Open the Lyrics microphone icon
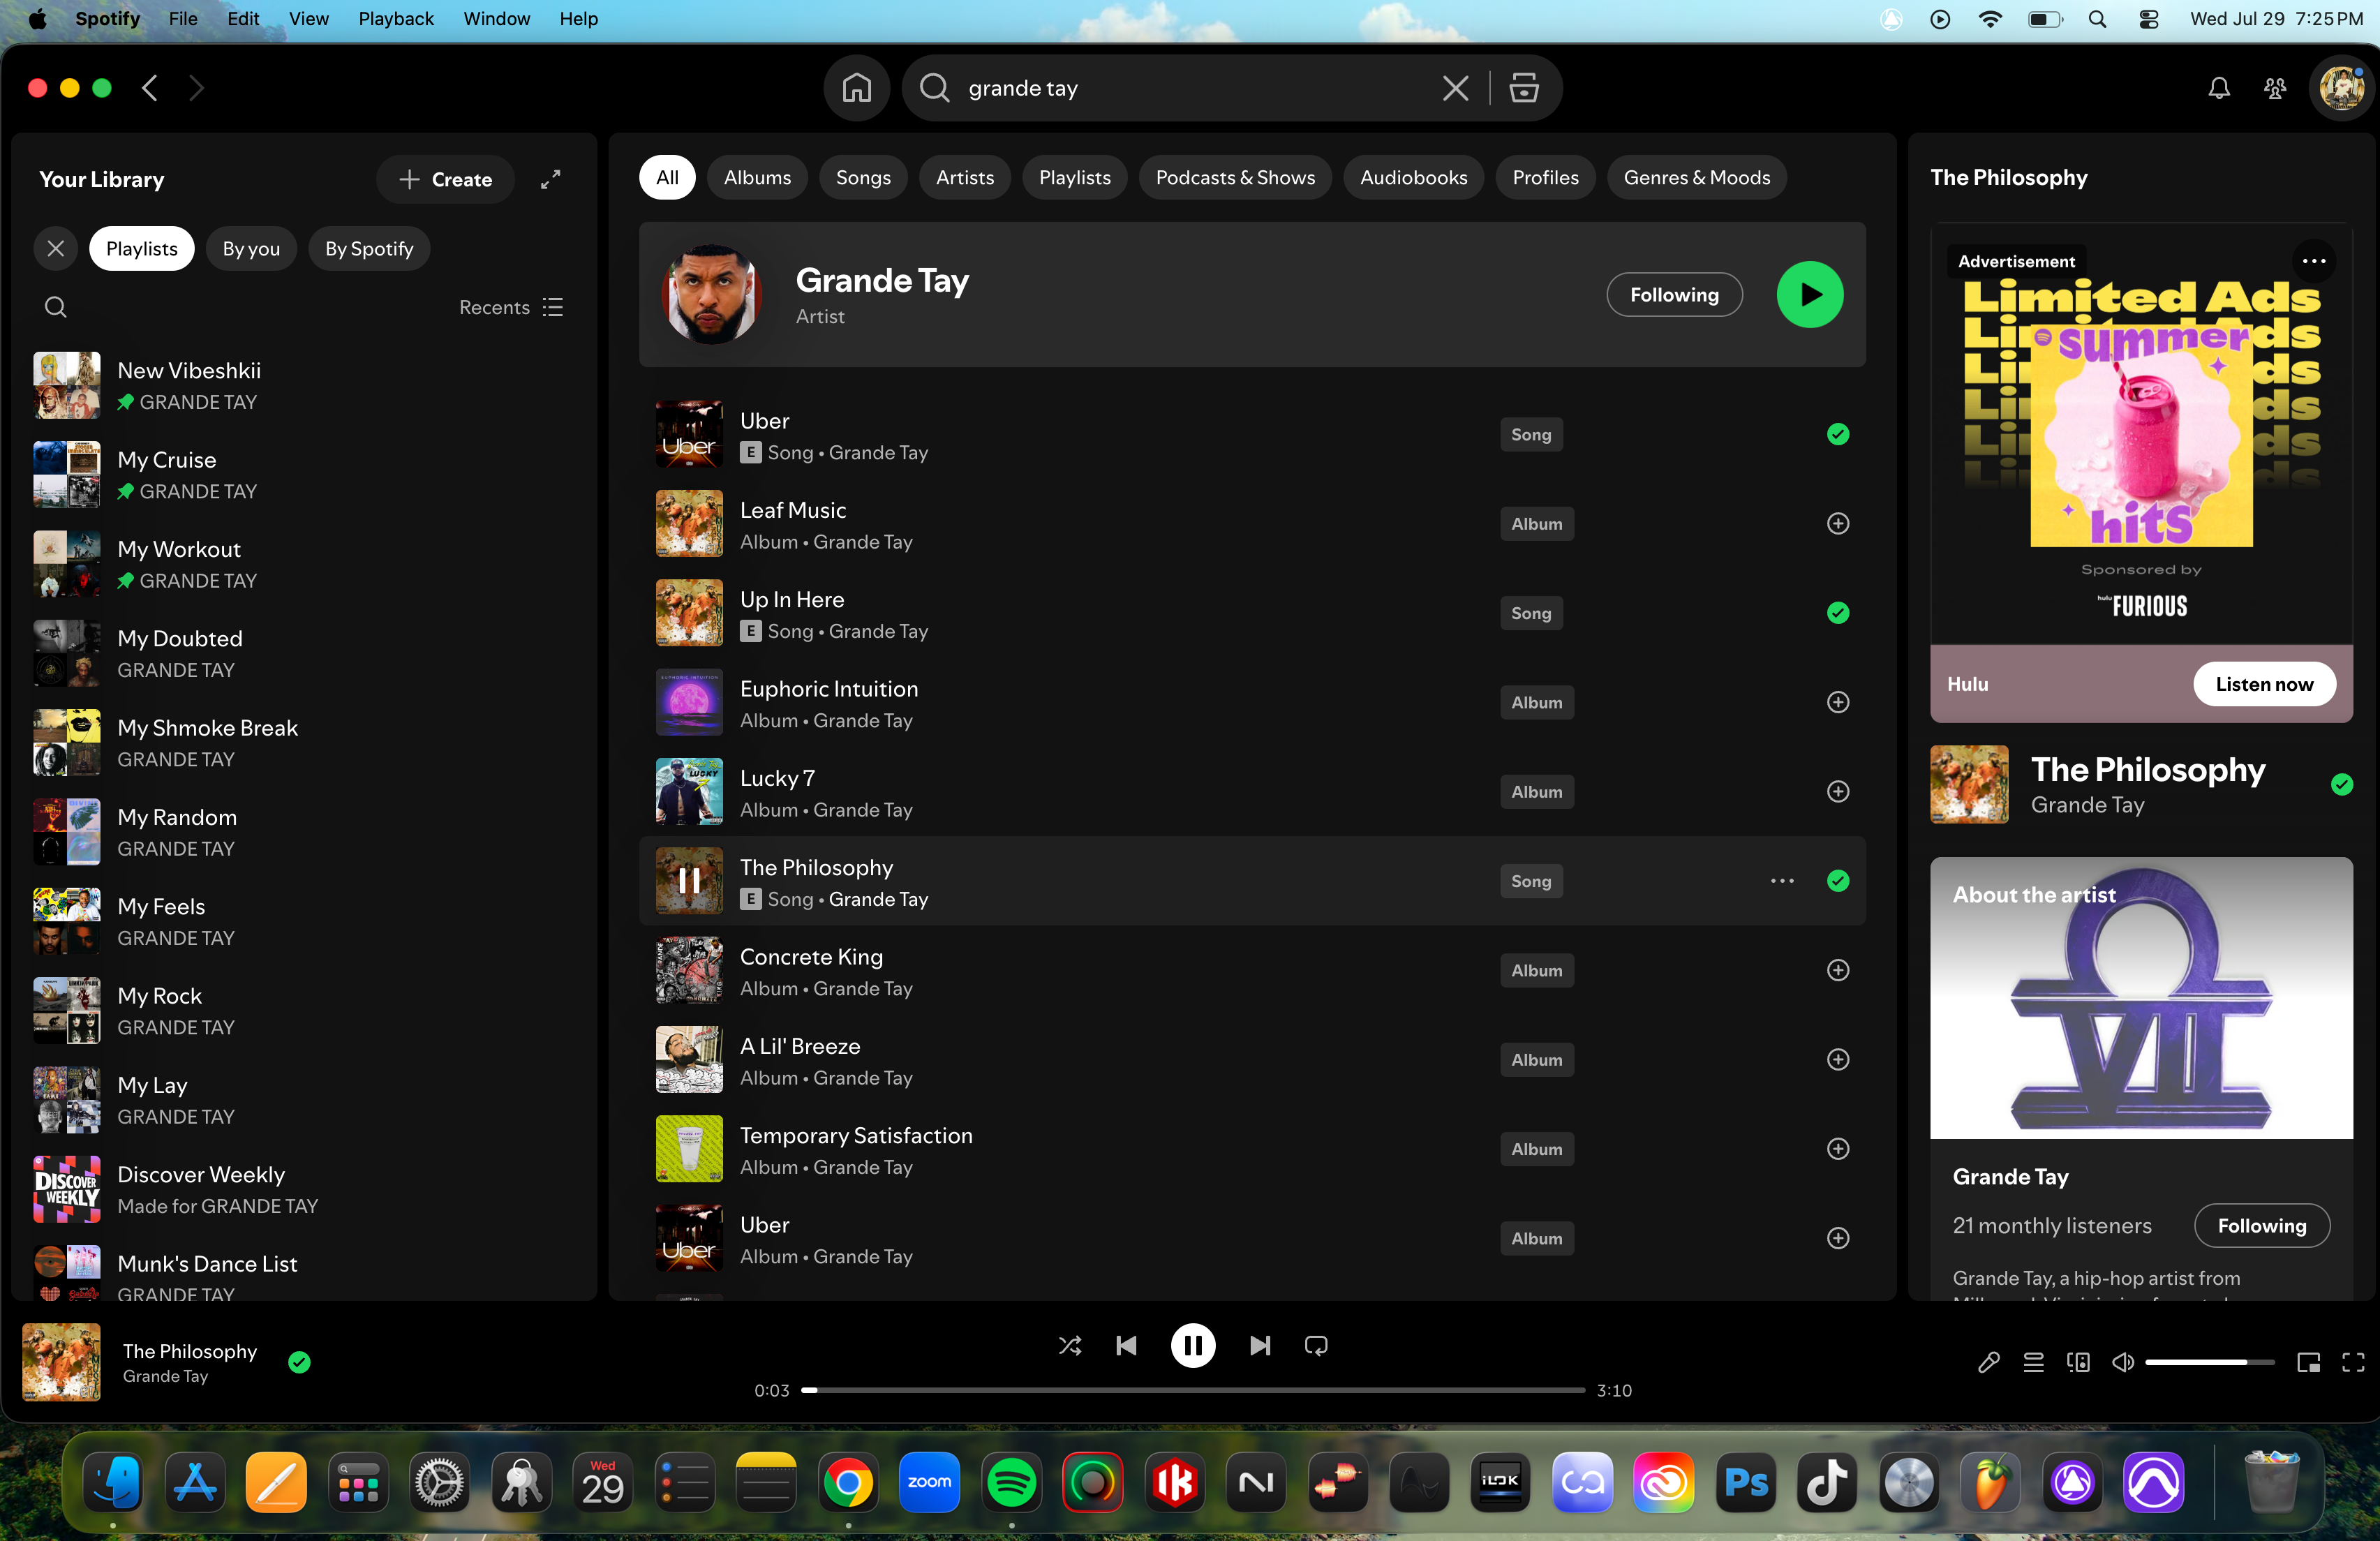 [x=1989, y=1362]
